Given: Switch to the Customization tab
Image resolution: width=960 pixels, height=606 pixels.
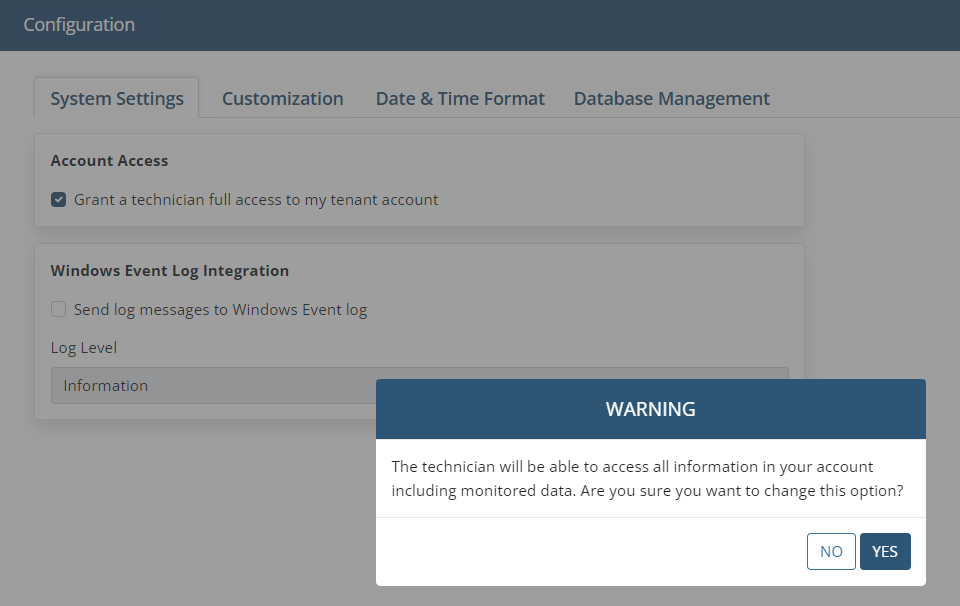Looking at the screenshot, I should click(x=282, y=99).
